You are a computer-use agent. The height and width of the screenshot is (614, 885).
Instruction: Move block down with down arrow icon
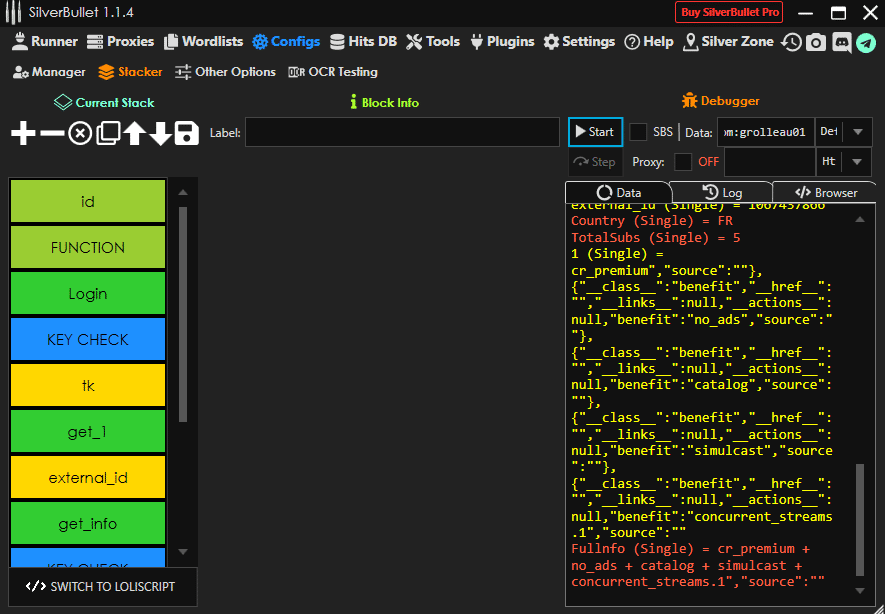[x=160, y=133]
